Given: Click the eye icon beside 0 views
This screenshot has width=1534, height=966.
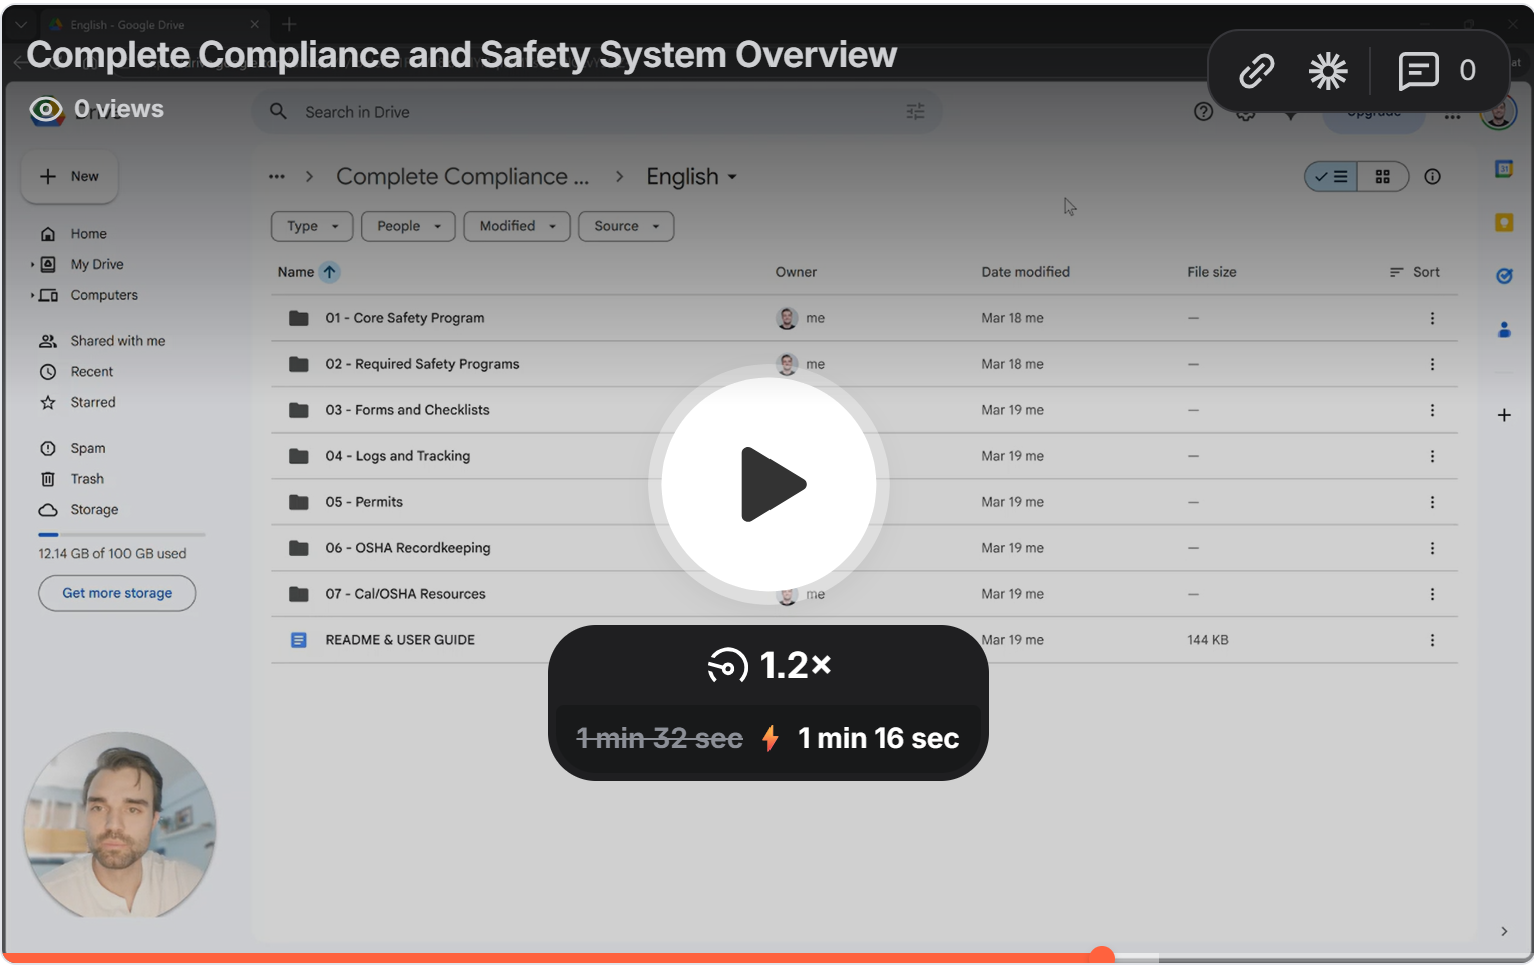Looking at the screenshot, I should coord(46,110).
